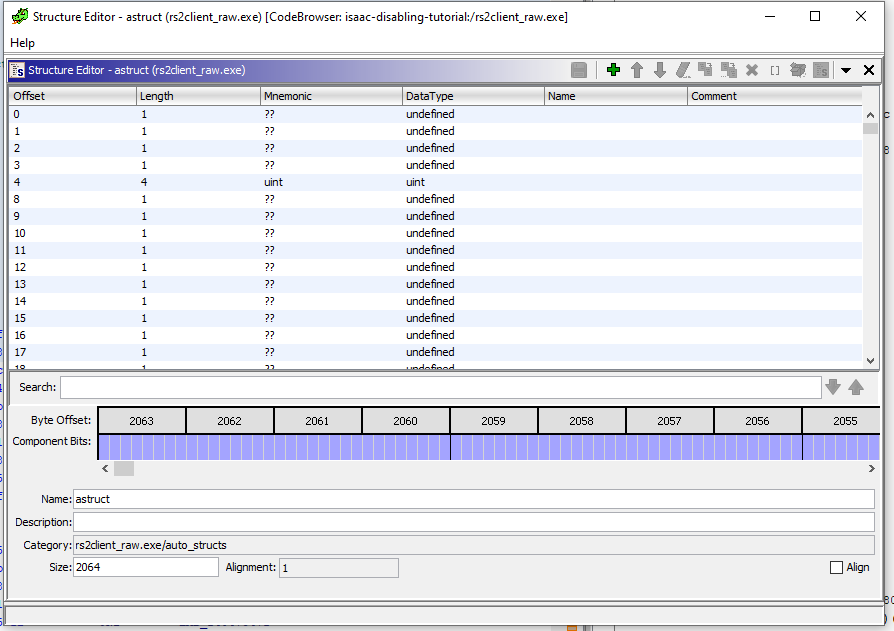
Task: Click the table's vertical scrollbar up arrow
Action: (870, 115)
